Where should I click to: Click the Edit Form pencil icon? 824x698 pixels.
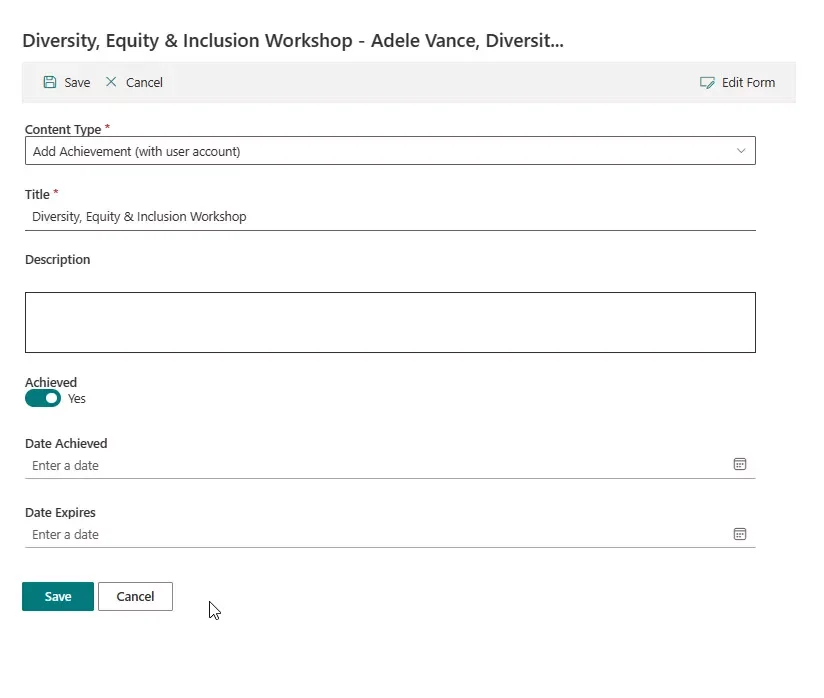coord(707,83)
